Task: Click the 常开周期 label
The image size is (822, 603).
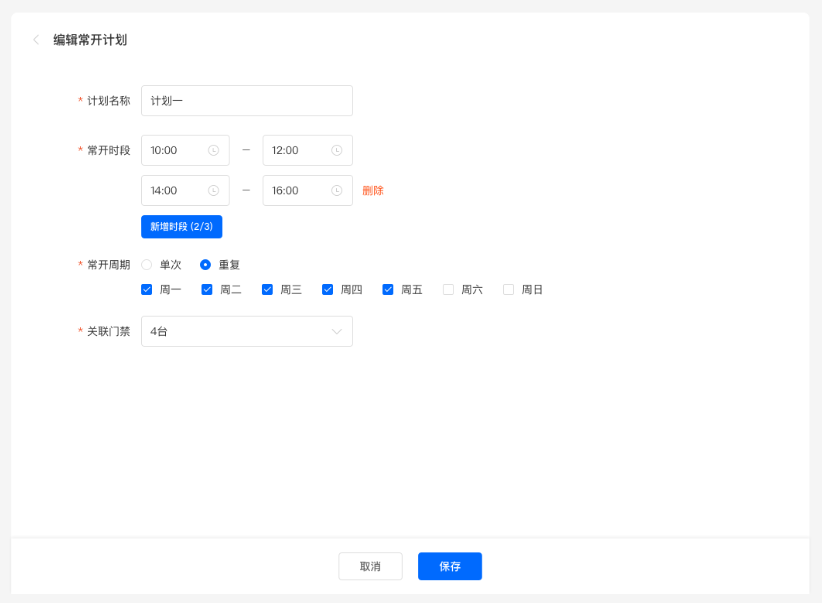Action: tap(109, 265)
